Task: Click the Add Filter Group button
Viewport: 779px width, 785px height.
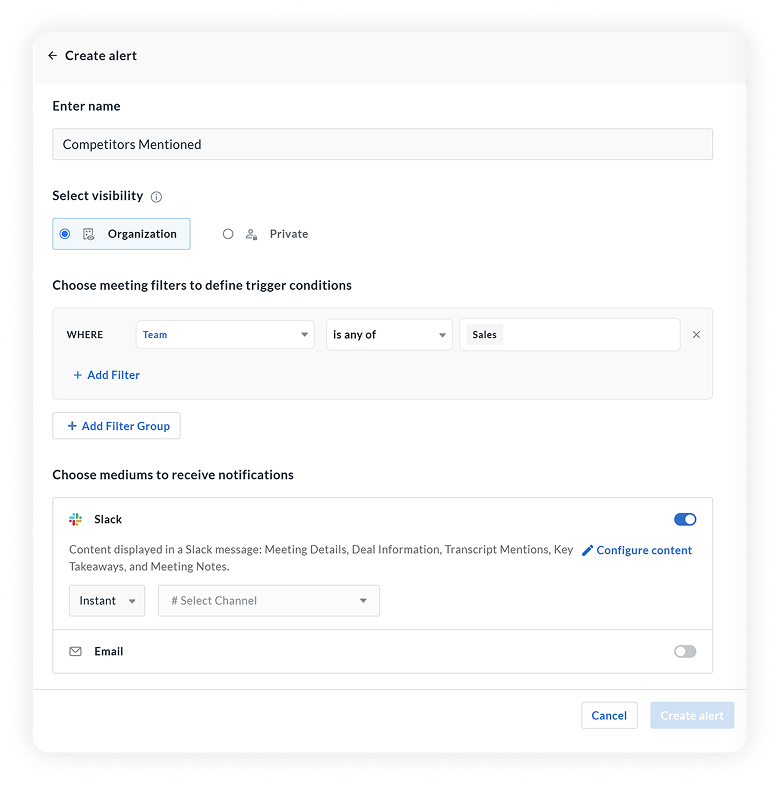Action: (117, 426)
